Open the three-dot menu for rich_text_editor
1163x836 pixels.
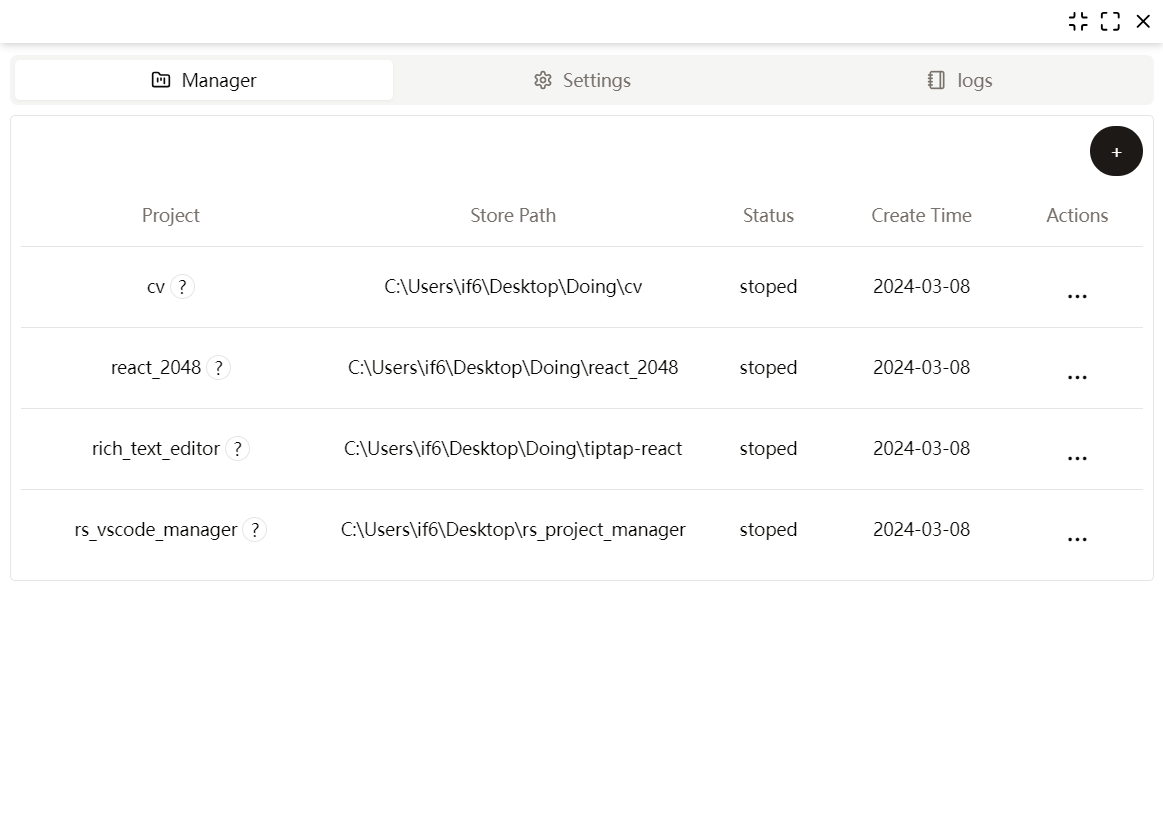[x=1077, y=458]
